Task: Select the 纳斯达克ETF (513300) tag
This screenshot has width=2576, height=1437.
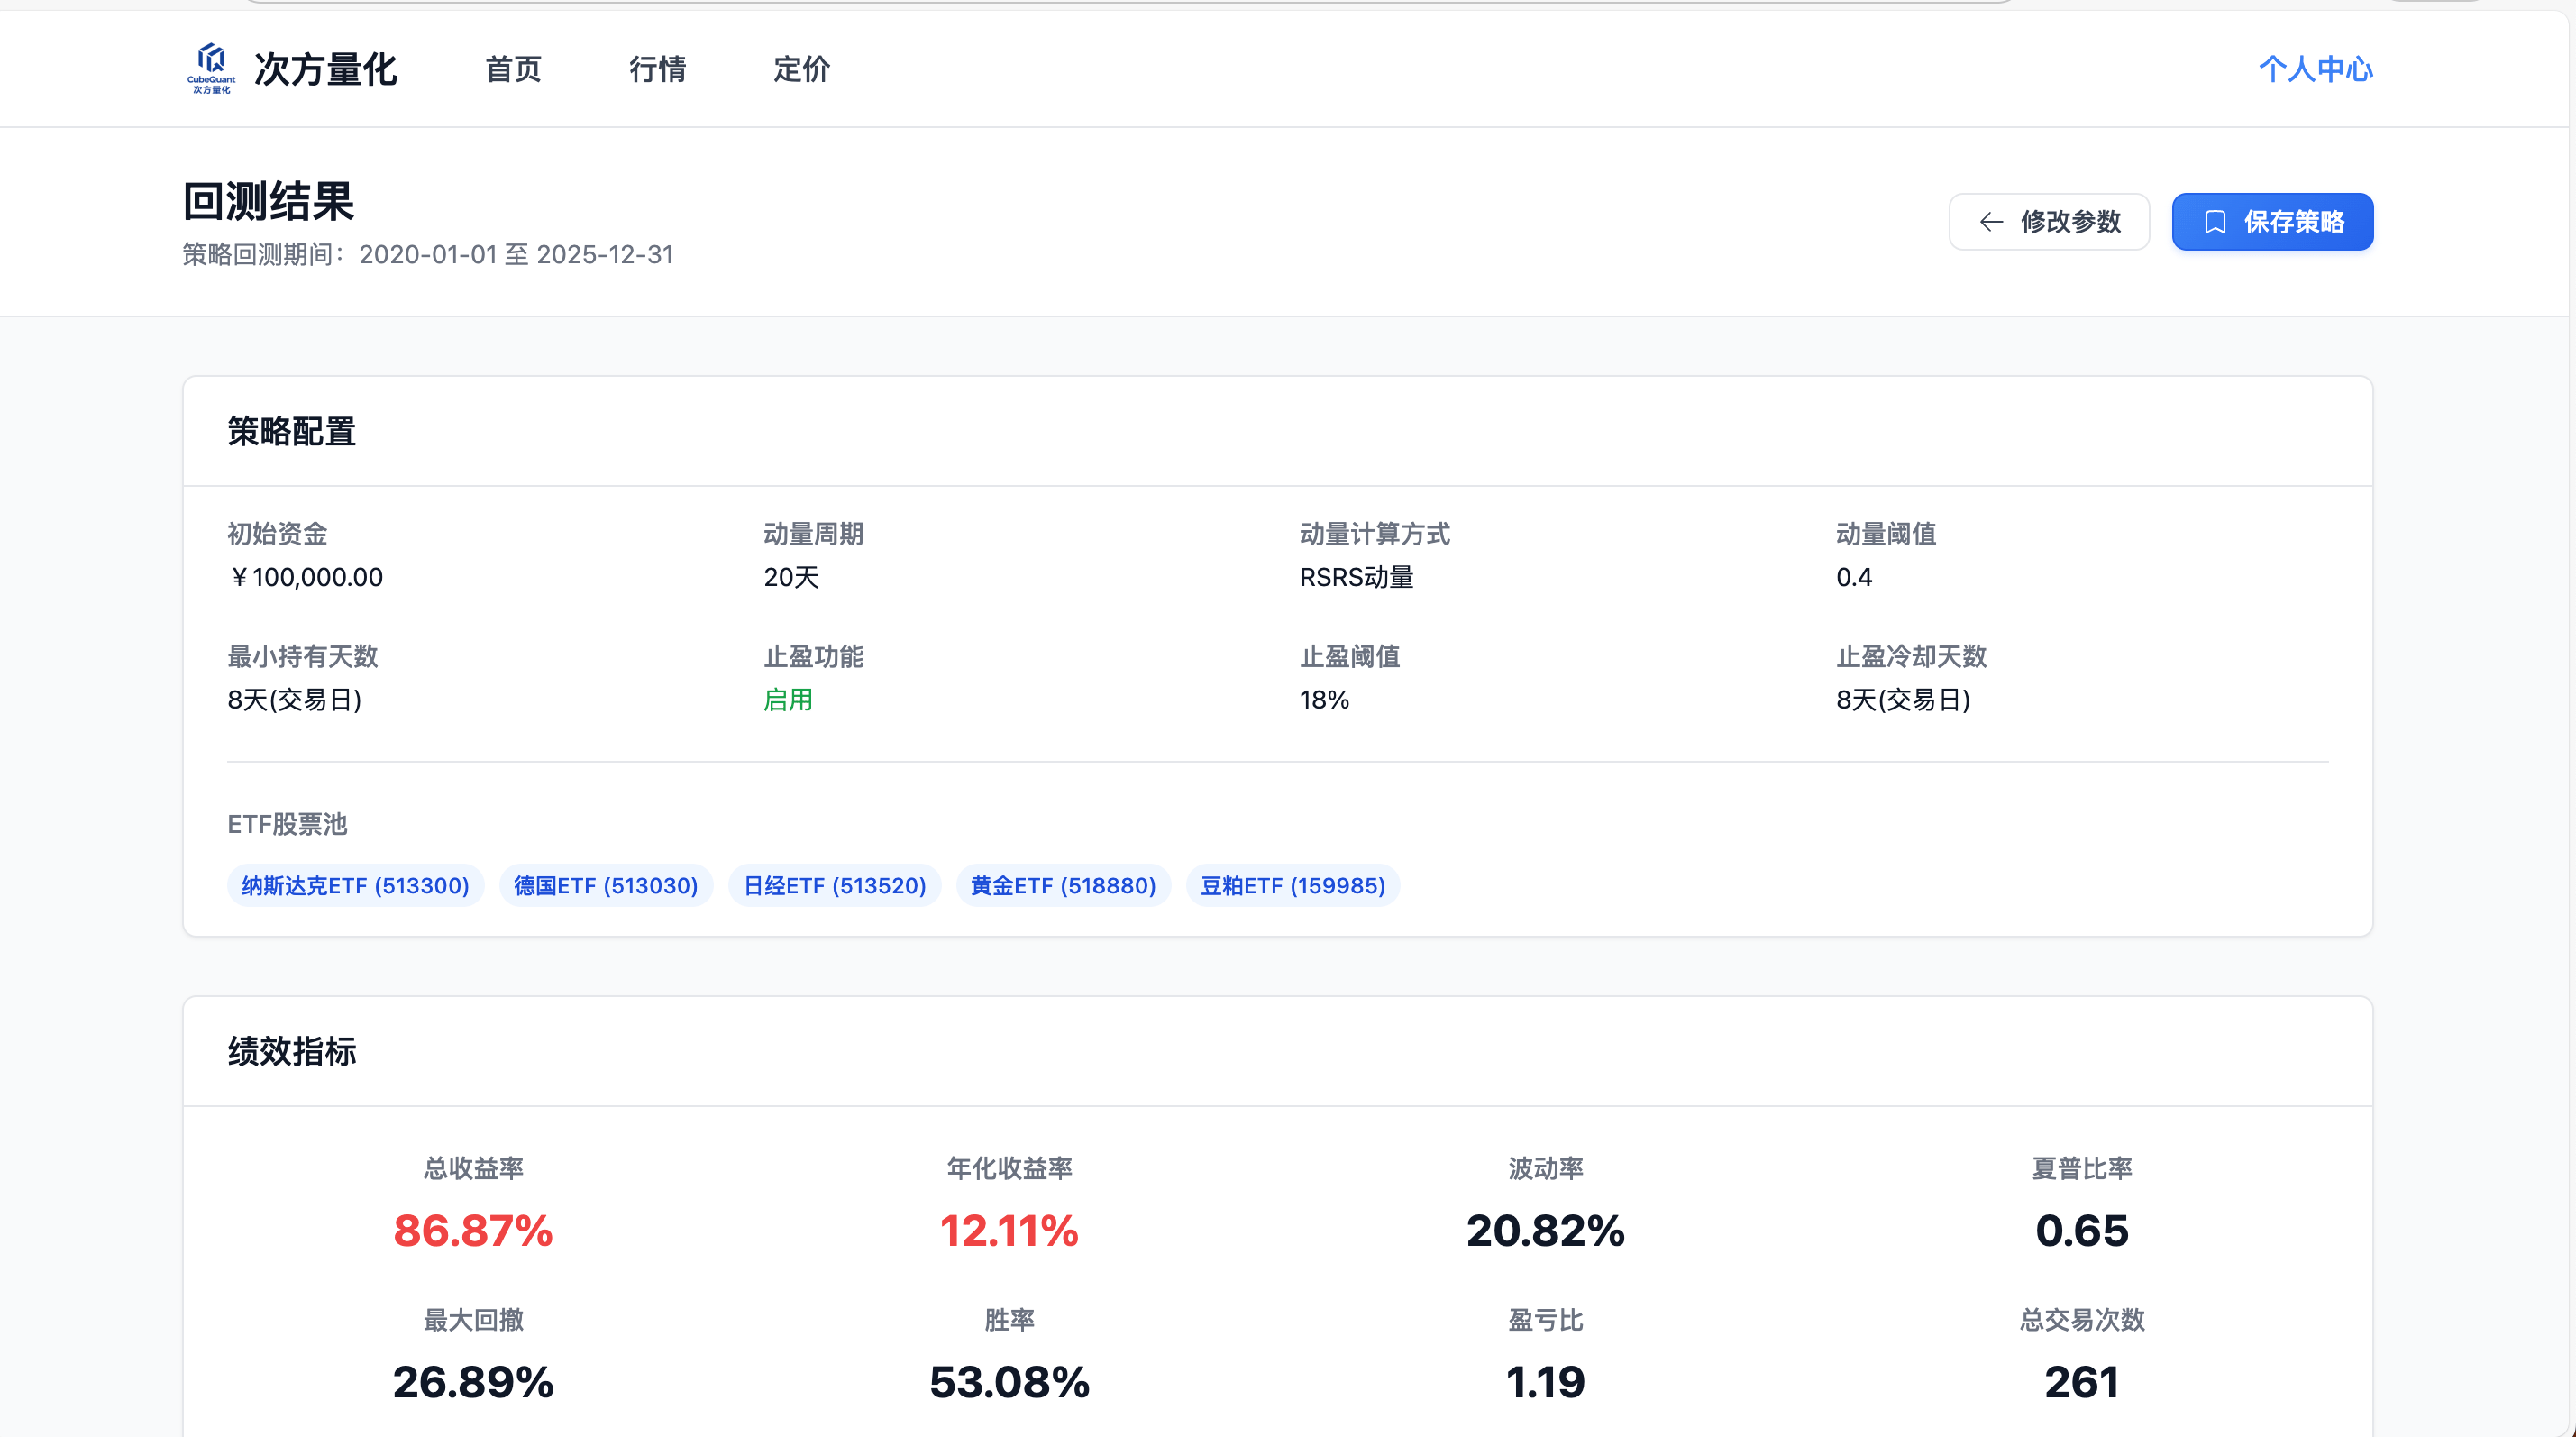Action: pyautogui.click(x=355, y=886)
